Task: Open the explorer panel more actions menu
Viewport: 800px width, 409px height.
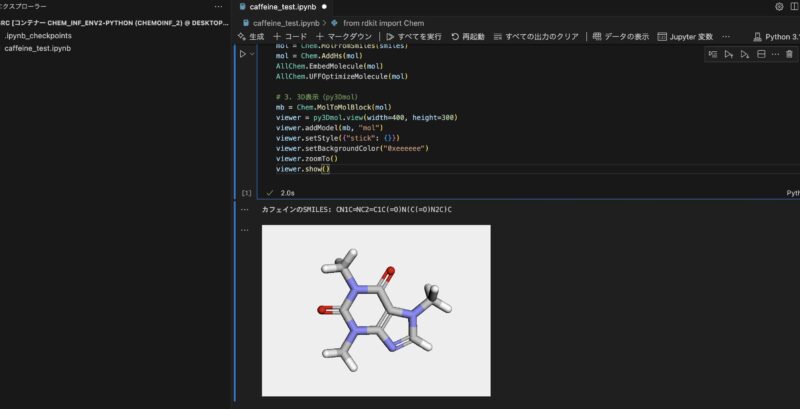Action: tap(218, 7)
